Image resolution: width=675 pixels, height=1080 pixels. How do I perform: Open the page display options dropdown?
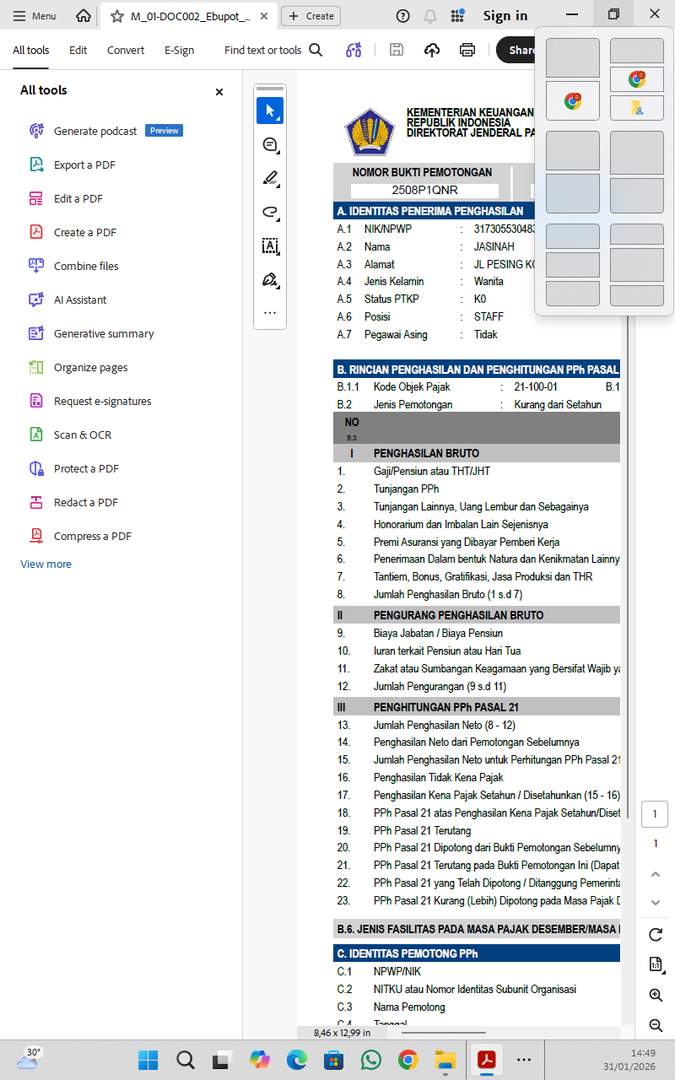click(656, 965)
